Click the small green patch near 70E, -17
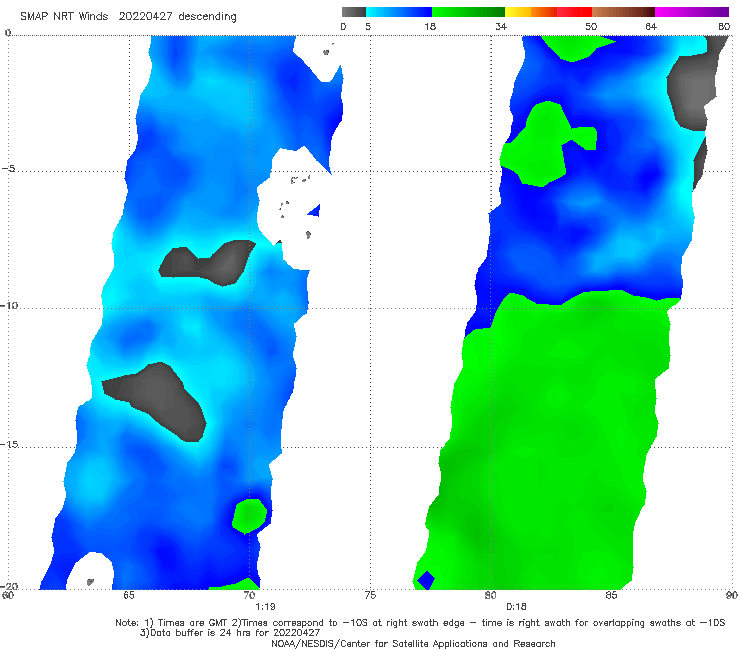 pyautogui.click(x=250, y=515)
